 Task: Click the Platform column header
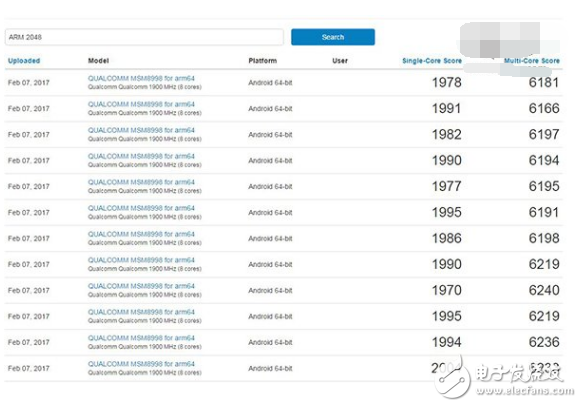(x=262, y=61)
